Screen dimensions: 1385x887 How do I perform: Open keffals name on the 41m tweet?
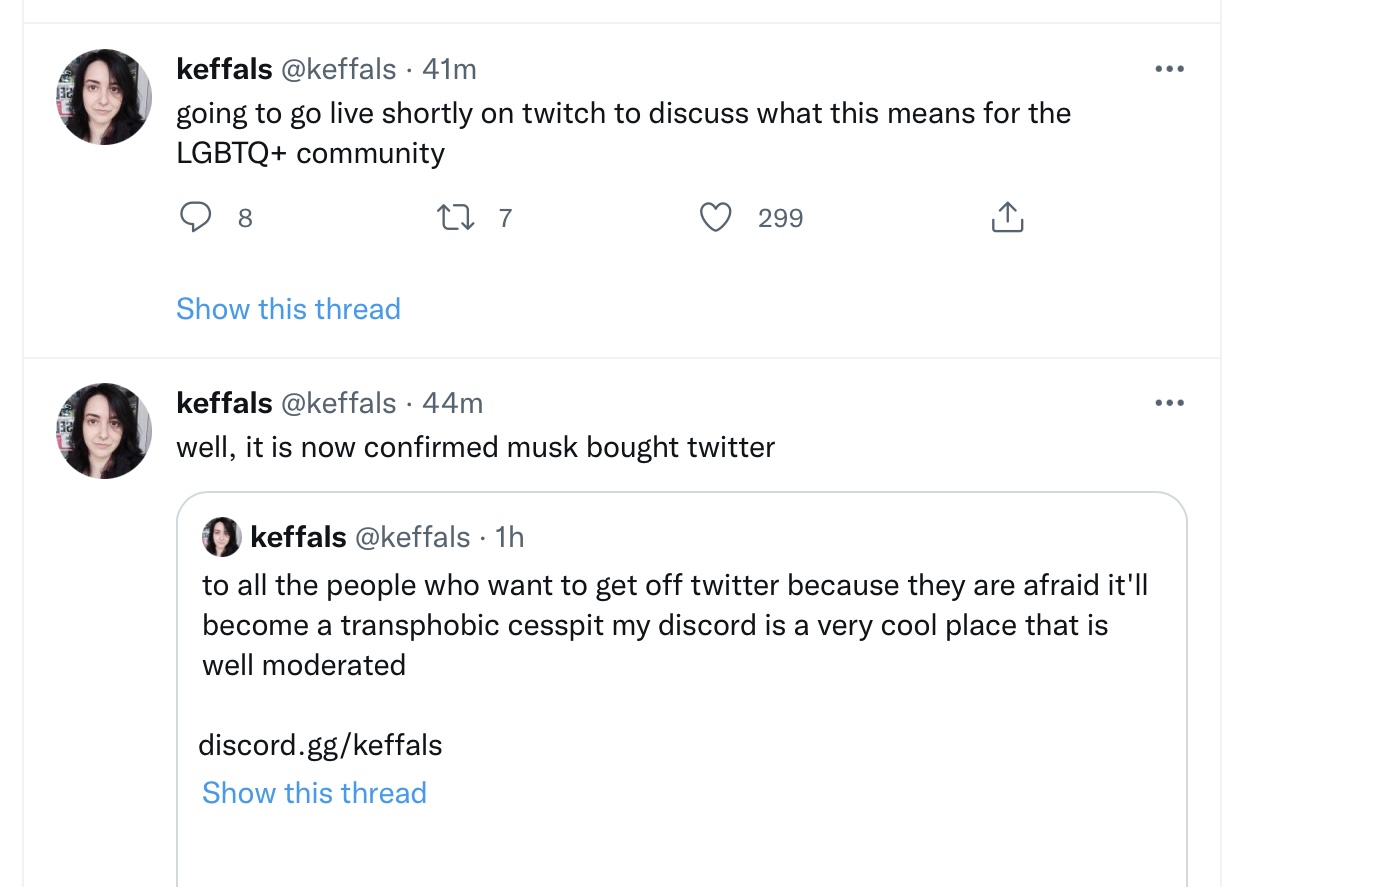(224, 69)
